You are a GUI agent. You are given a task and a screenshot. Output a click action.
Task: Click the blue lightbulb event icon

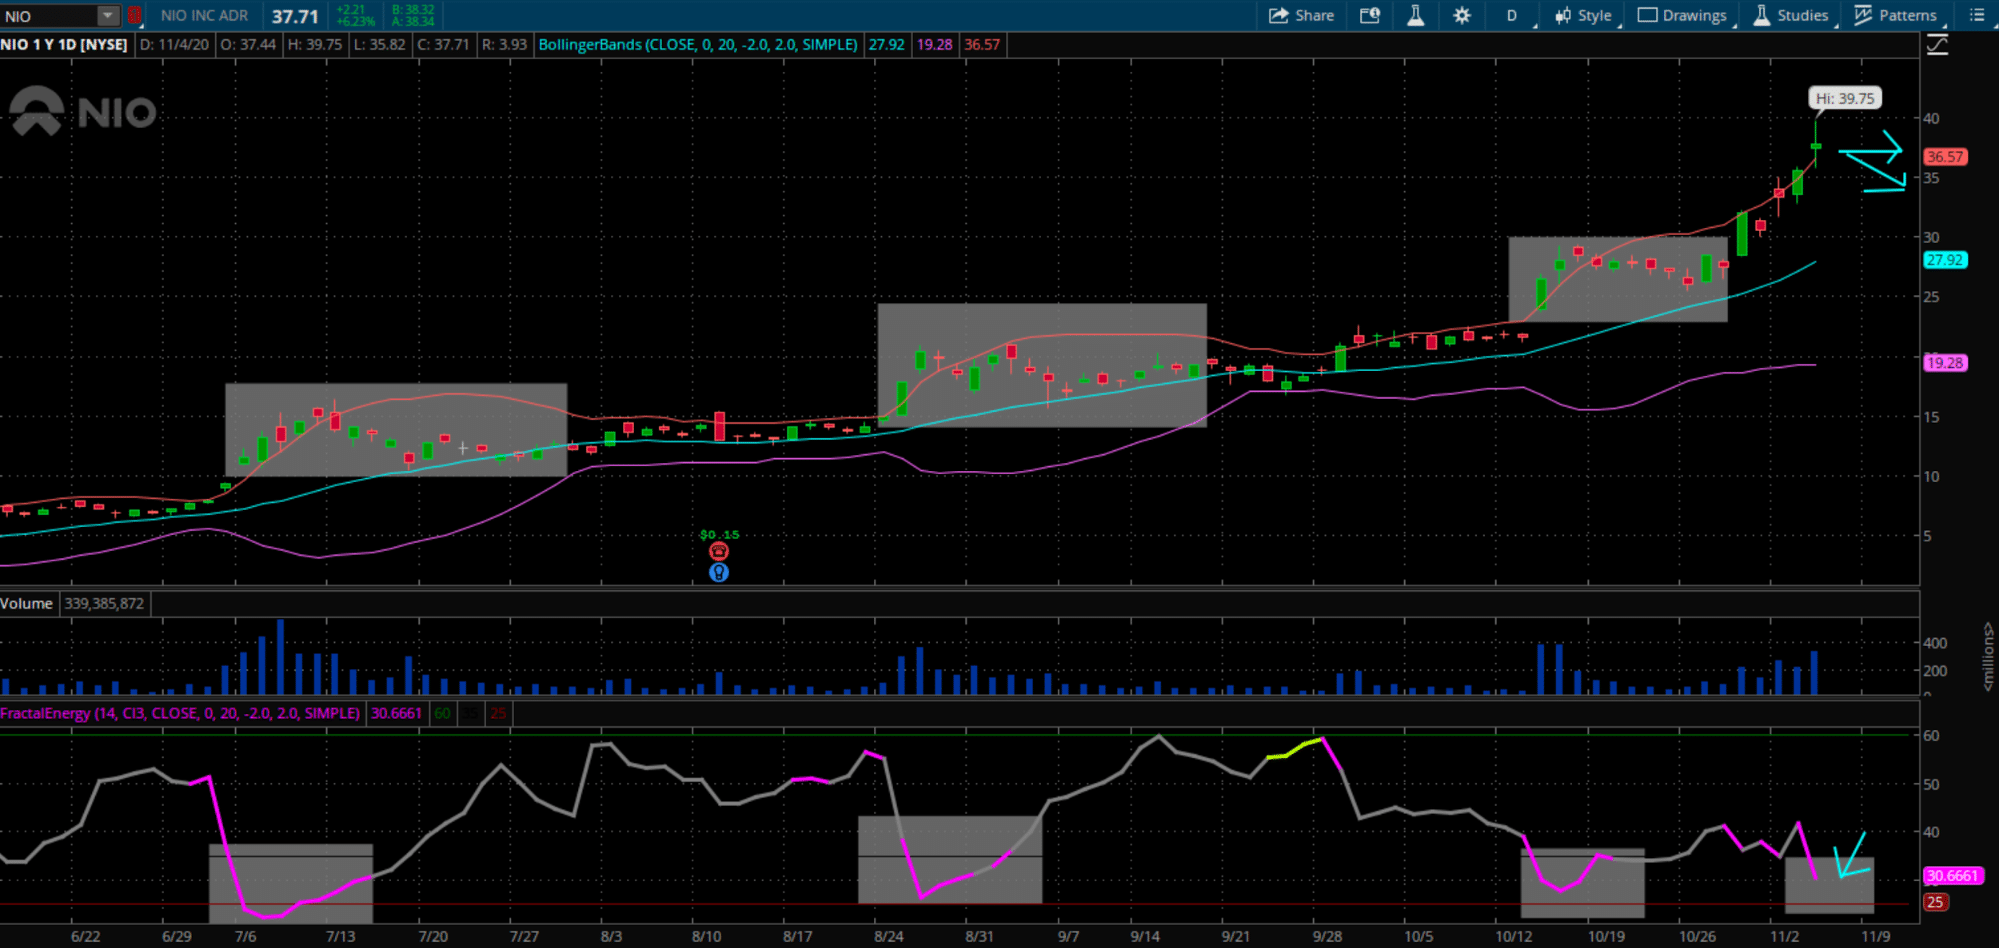point(719,573)
